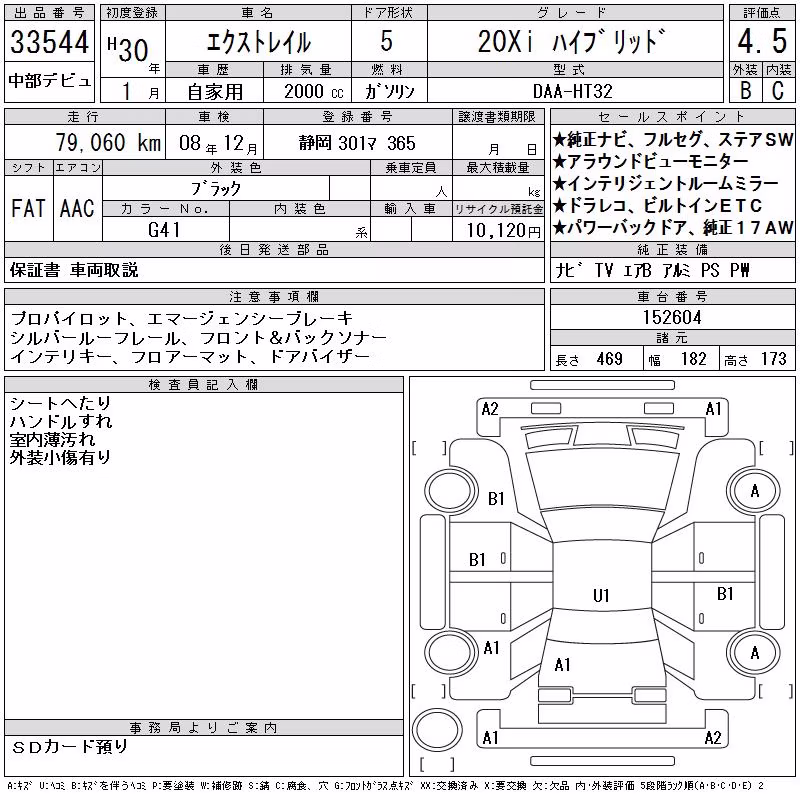Select the mileage 79,060 km
Image resolution: width=800 pixels, height=800 pixels.
coord(108,143)
